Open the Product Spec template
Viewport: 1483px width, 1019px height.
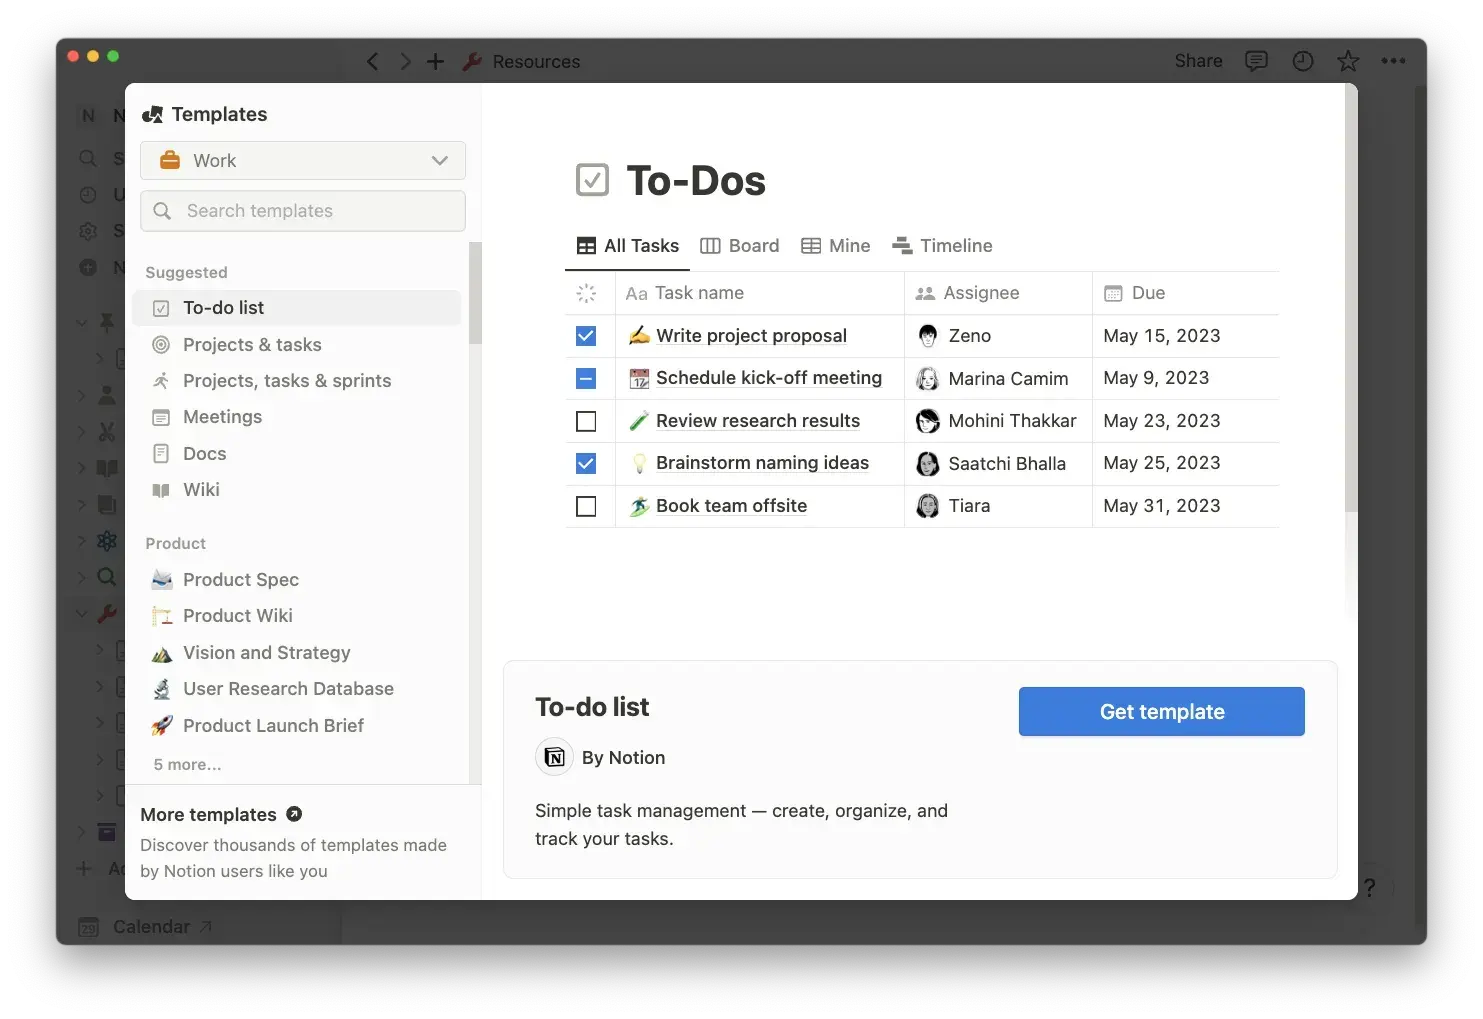point(240,579)
